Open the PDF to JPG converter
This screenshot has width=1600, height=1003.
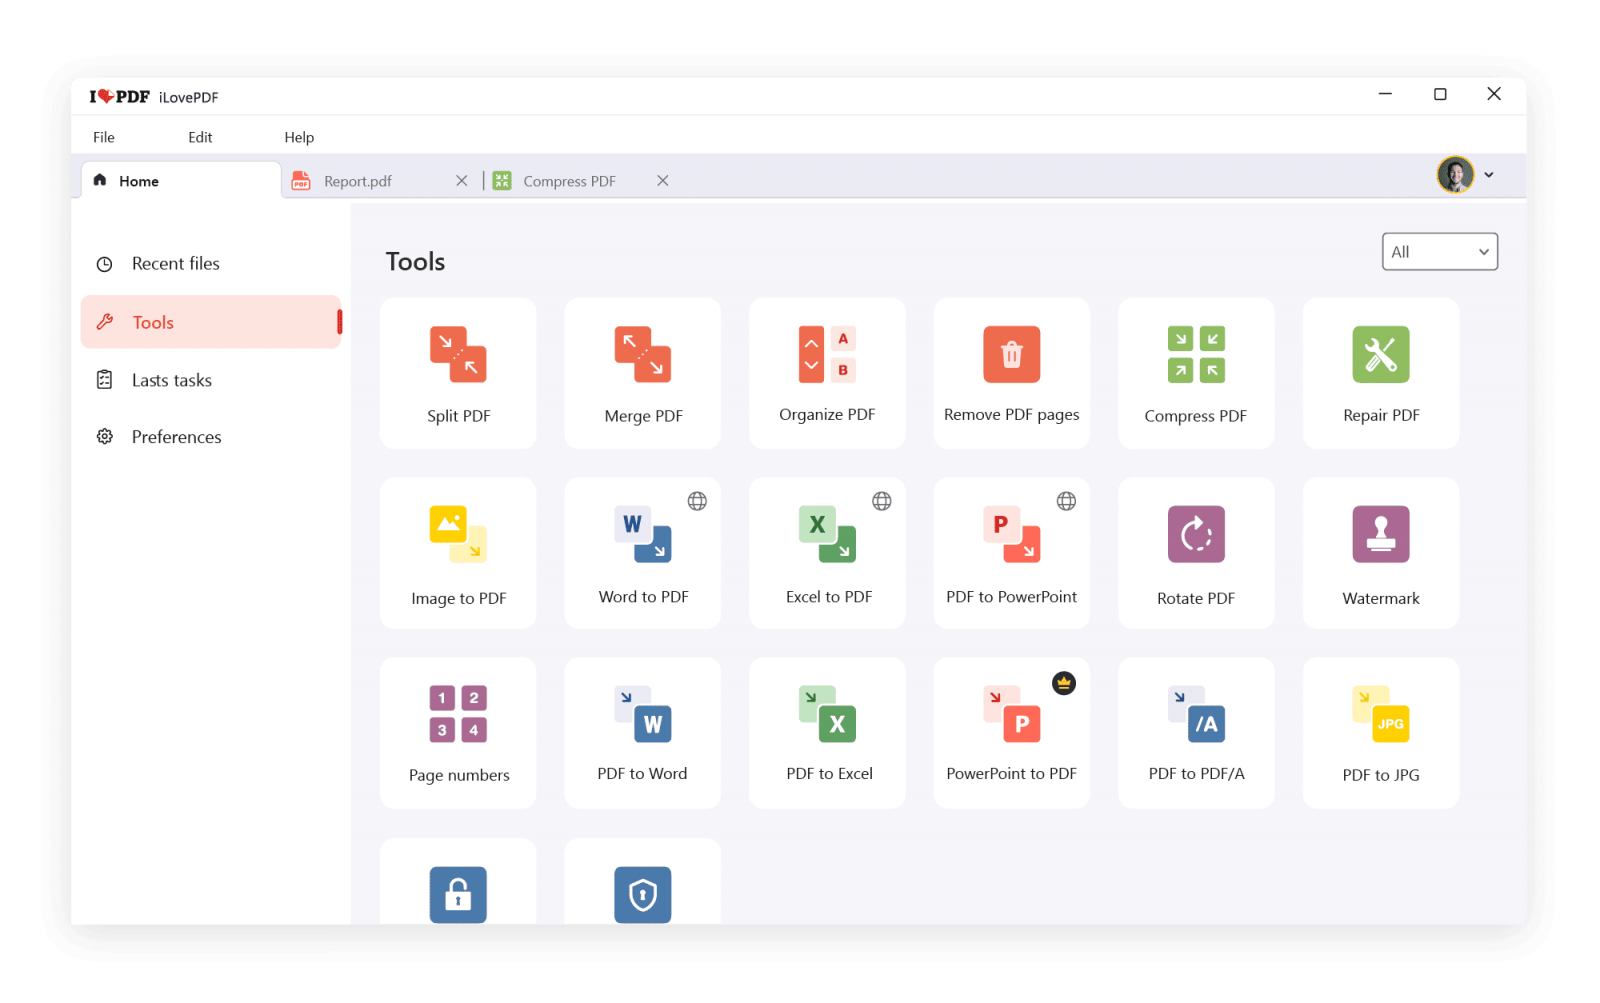point(1381,733)
